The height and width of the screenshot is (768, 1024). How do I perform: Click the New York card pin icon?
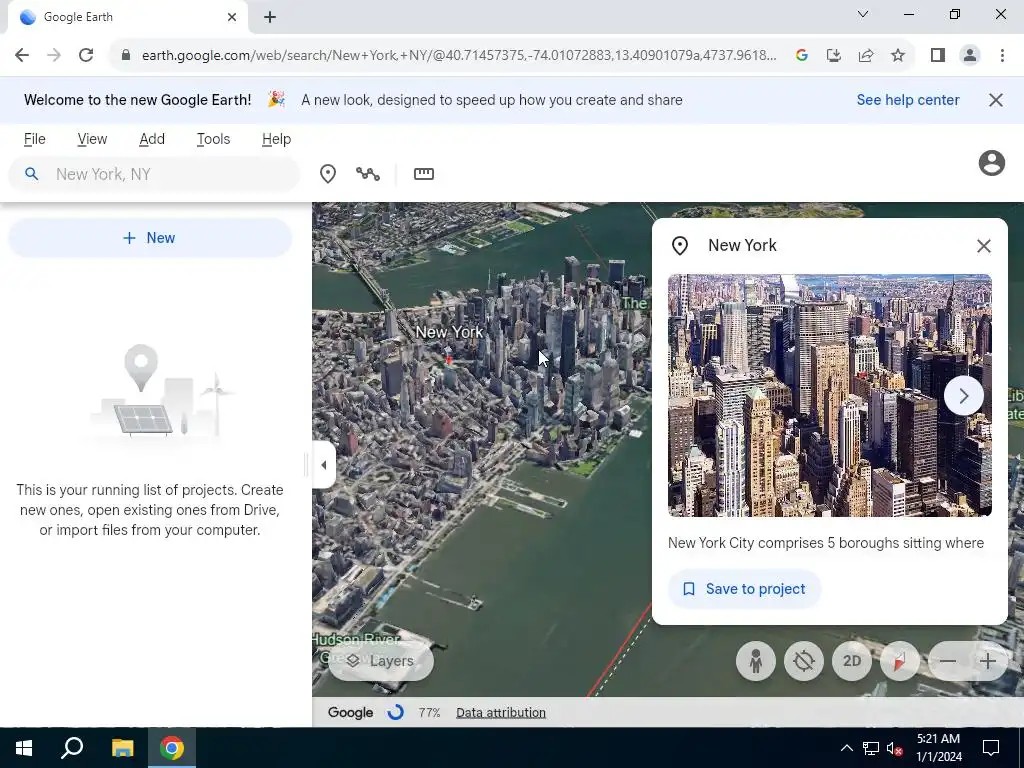[x=680, y=246]
